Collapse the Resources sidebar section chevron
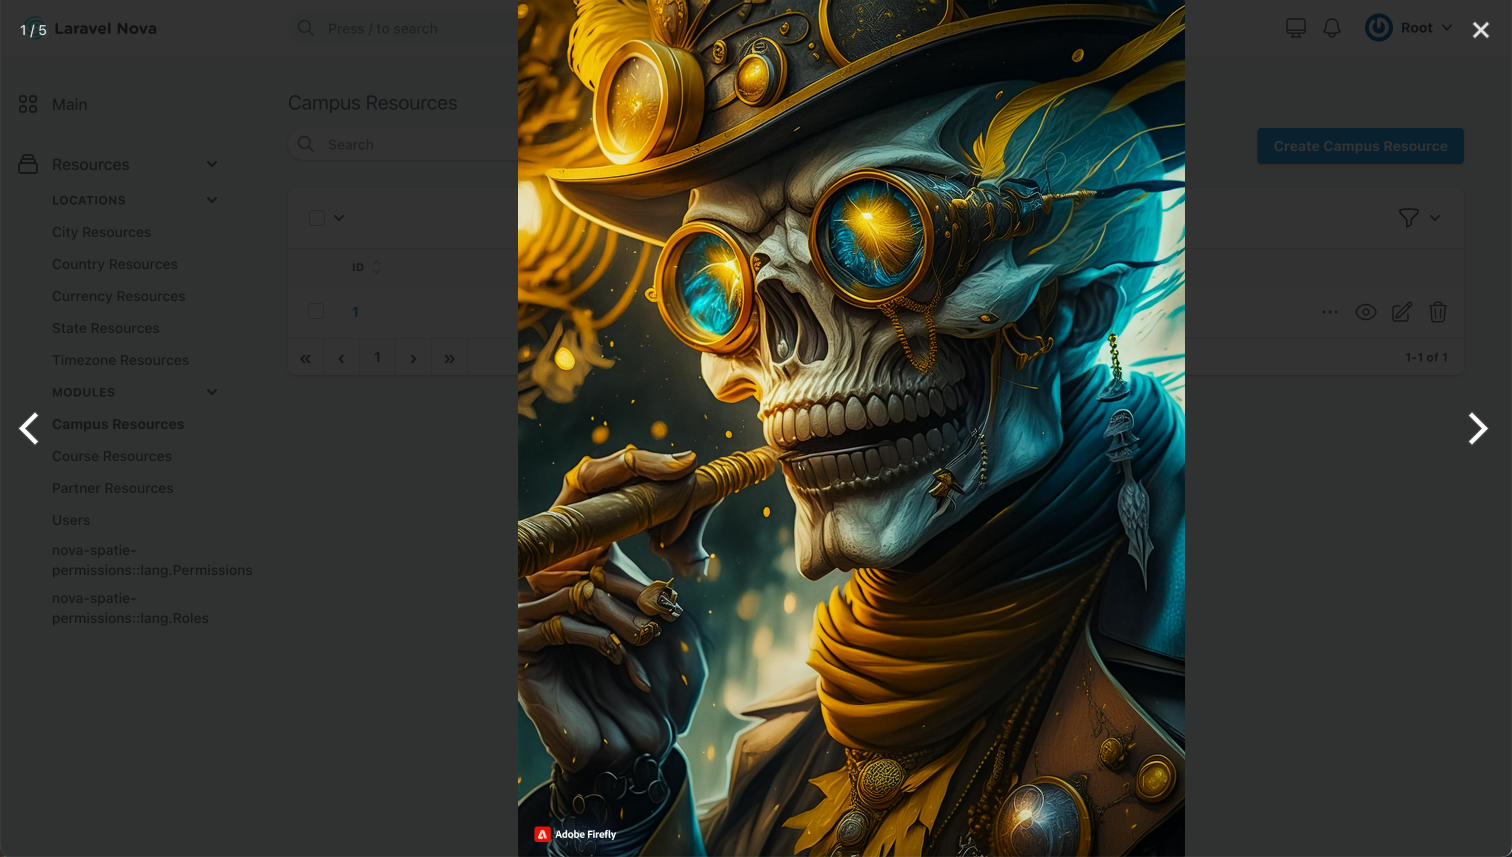 [212, 164]
